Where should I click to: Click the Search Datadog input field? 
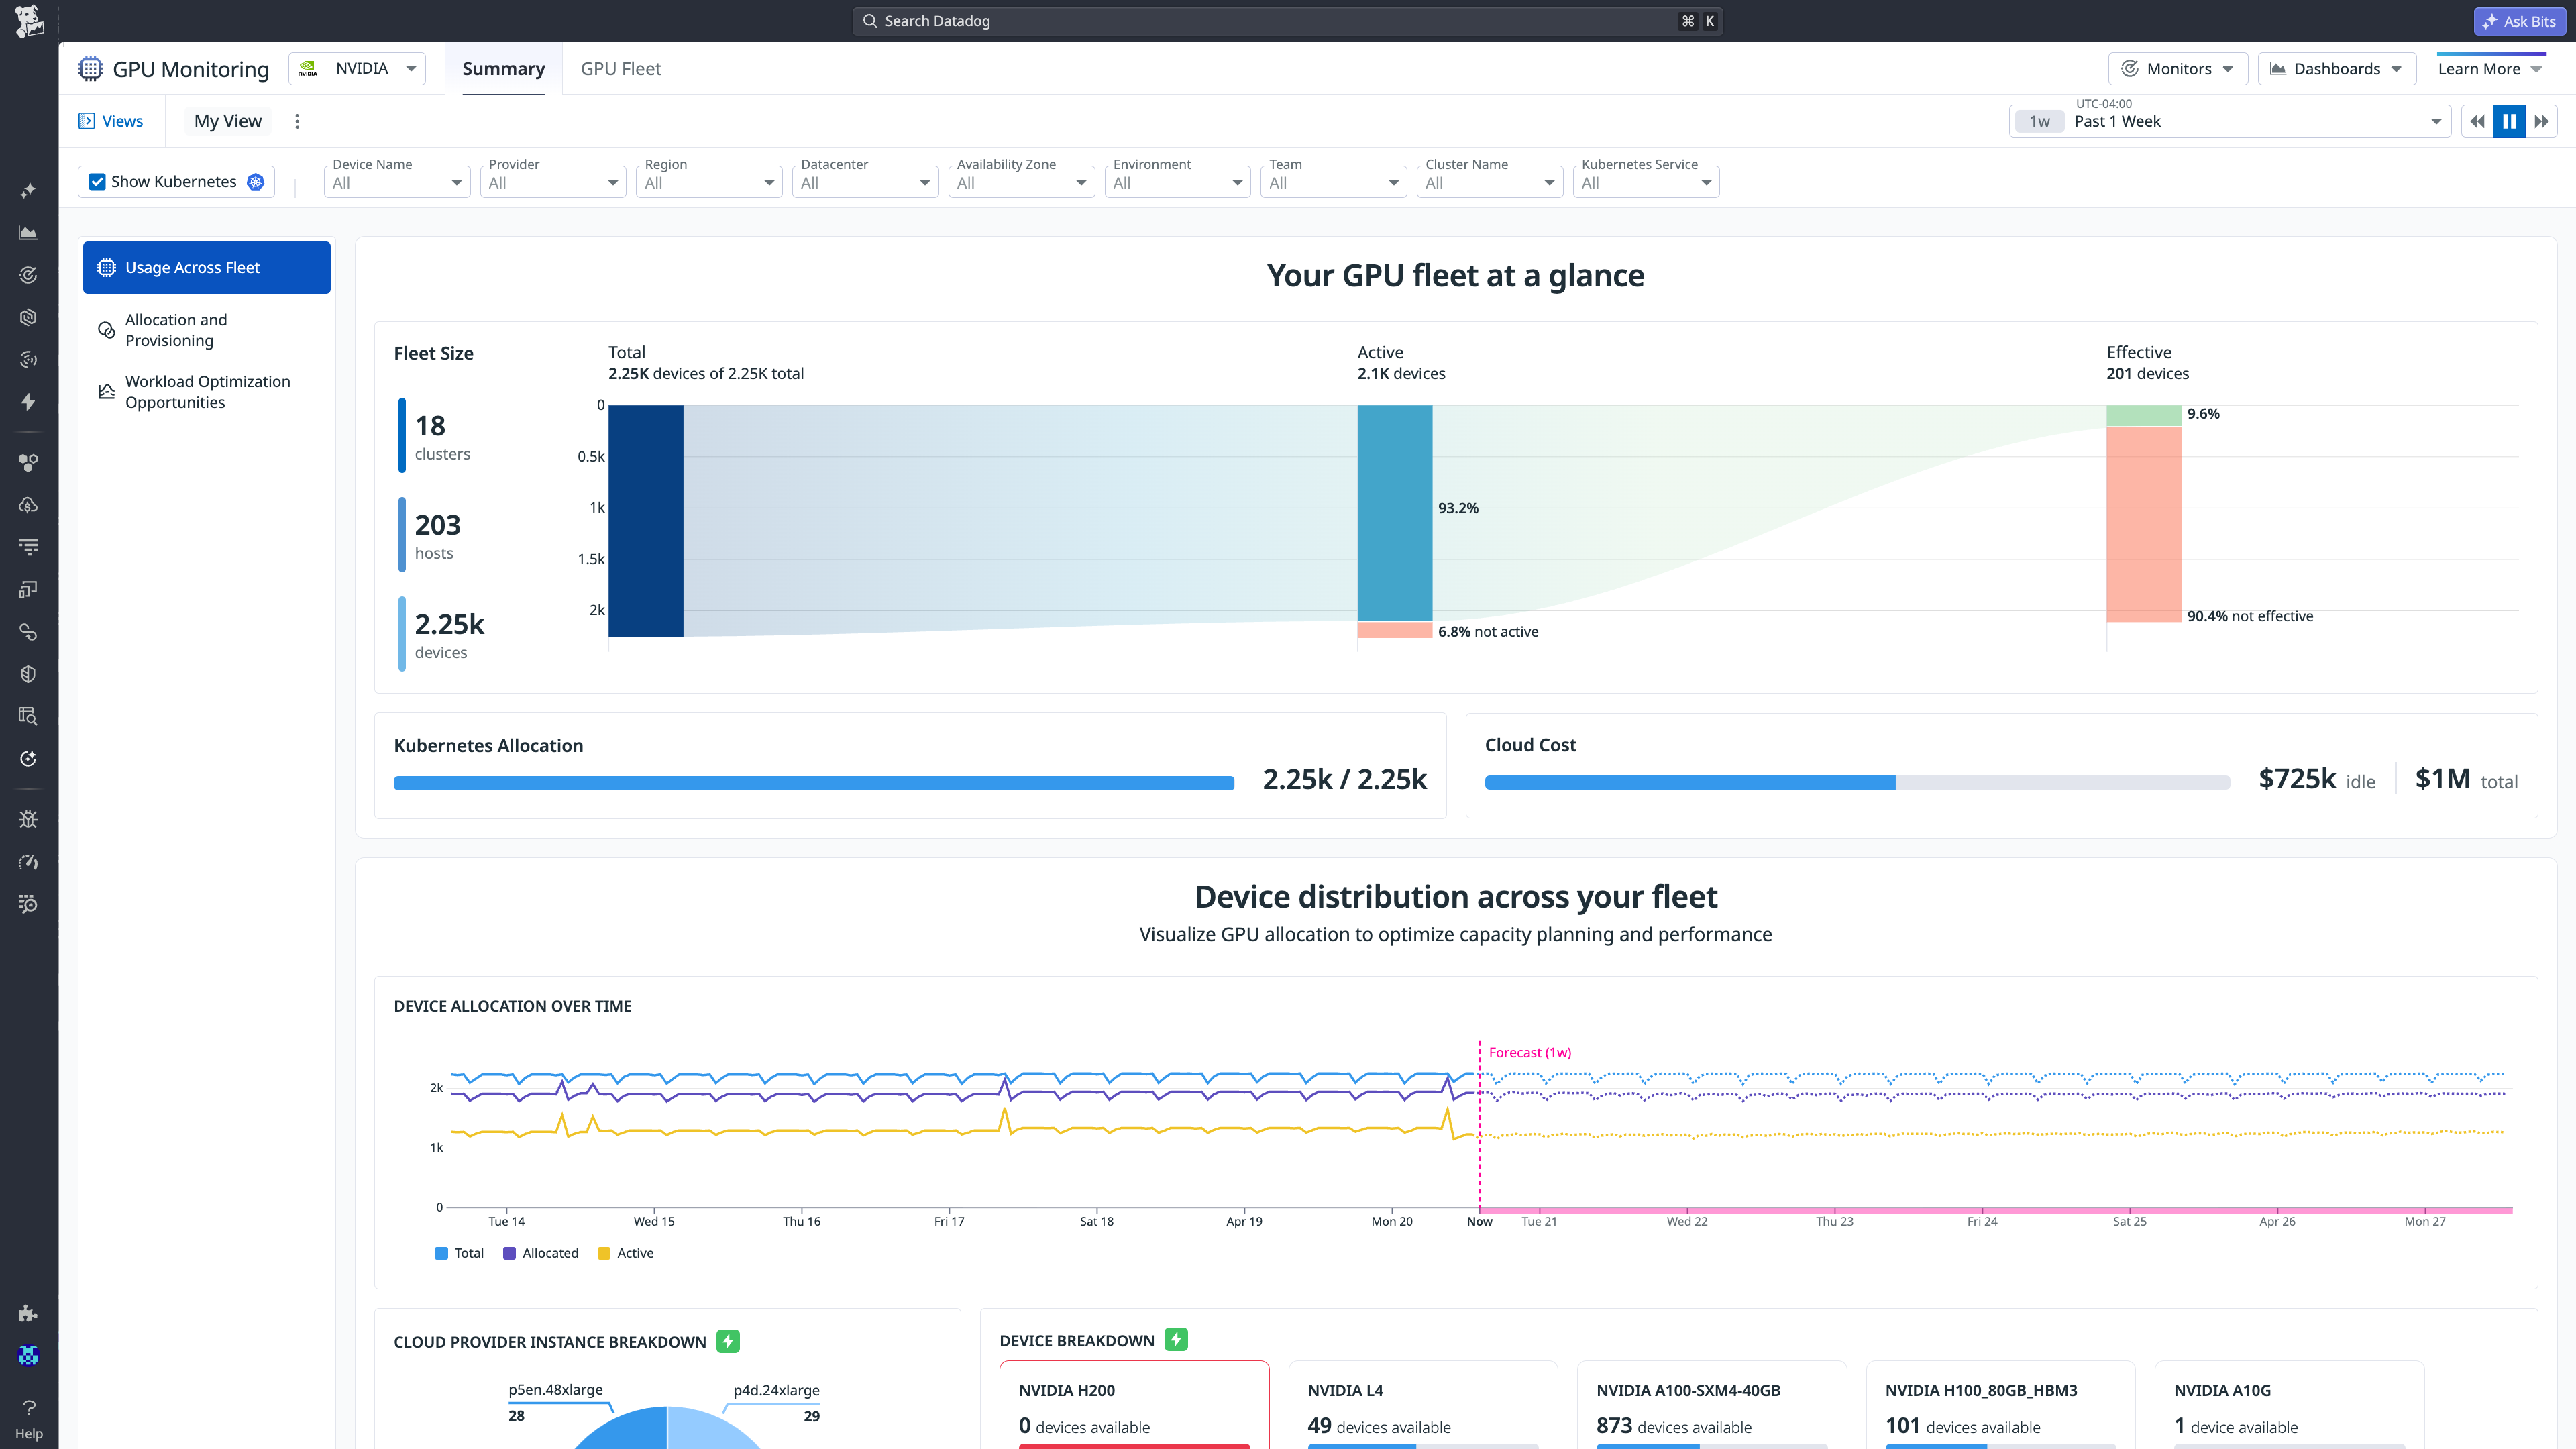(x=1280, y=20)
